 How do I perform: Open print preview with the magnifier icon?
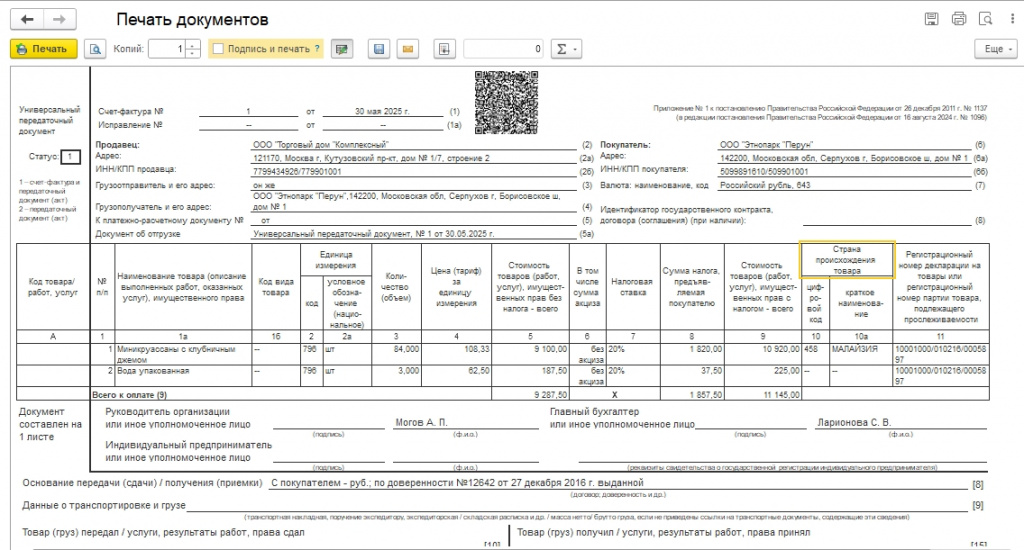(x=95, y=49)
